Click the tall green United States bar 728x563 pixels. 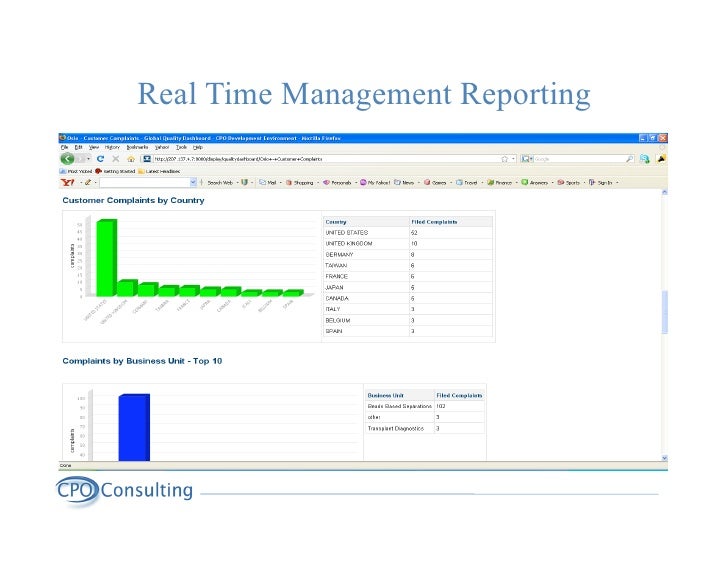coord(106,258)
